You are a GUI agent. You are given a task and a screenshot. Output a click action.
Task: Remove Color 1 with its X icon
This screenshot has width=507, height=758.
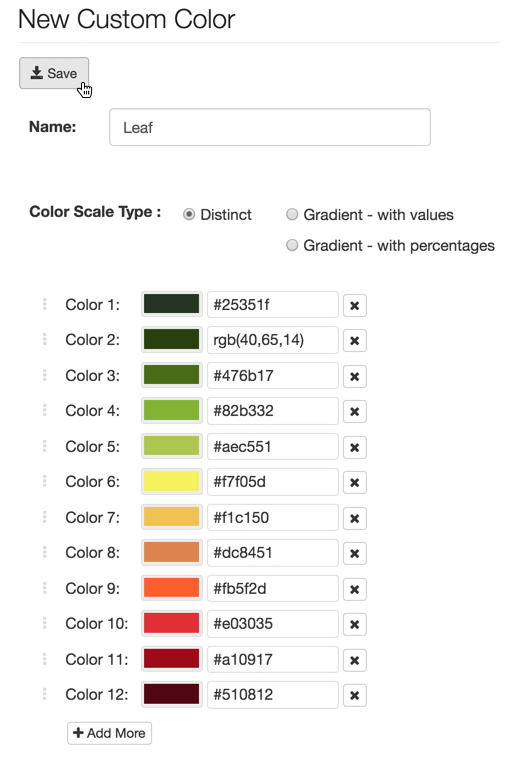click(354, 305)
